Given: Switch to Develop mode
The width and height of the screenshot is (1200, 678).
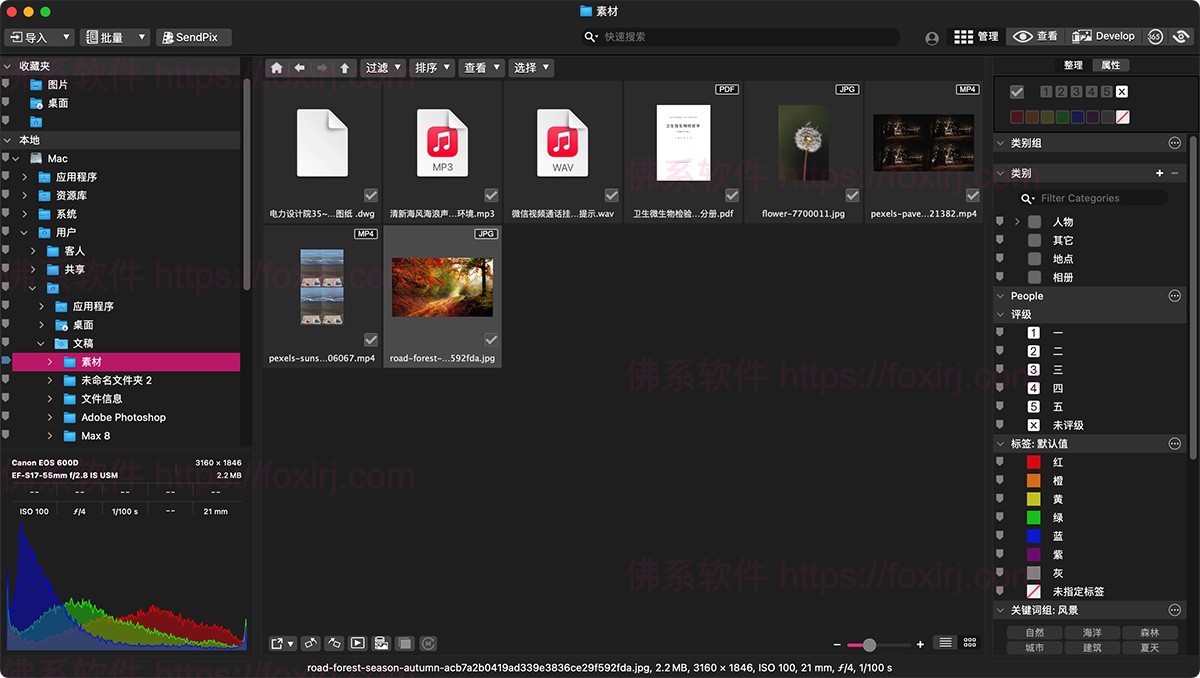Looking at the screenshot, I should [x=1104, y=36].
